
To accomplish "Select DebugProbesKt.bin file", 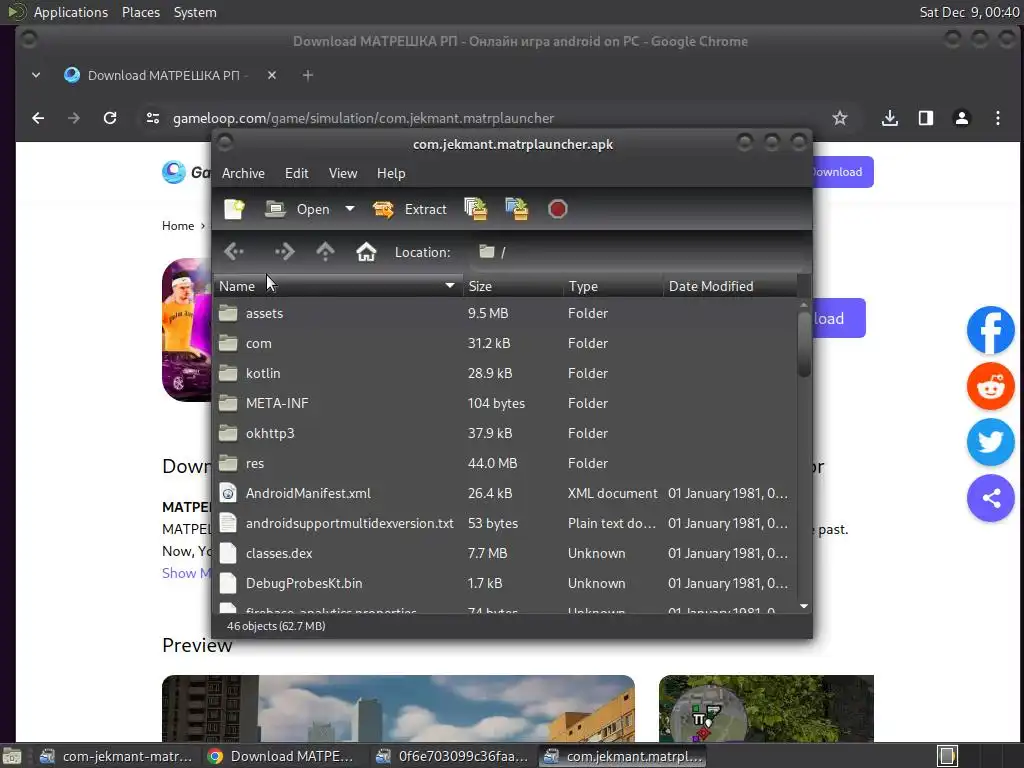I will click(x=505, y=584).
